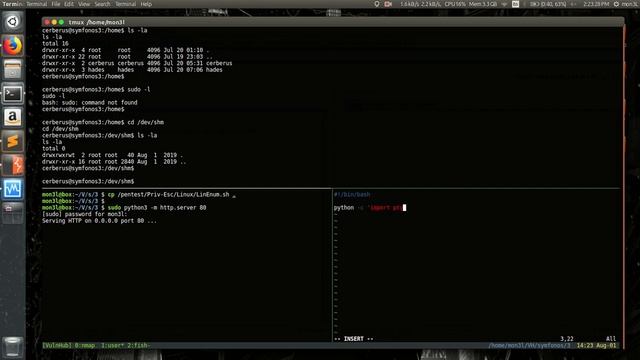Click the 'sudo python3 -m http.server 80' command
The width and height of the screenshot is (640, 360).
[x=157, y=207]
